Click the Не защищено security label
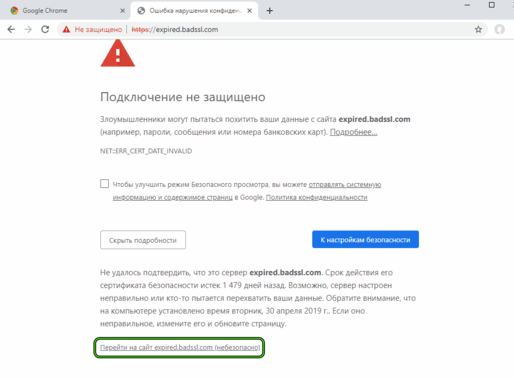The height and width of the screenshot is (378, 514). click(x=98, y=29)
